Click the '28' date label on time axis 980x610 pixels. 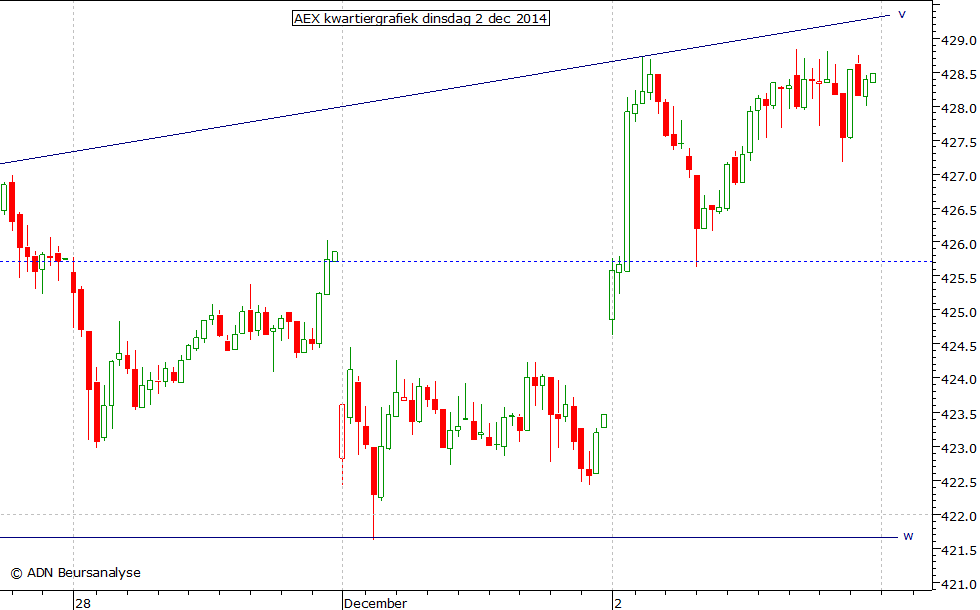click(x=82, y=603)
